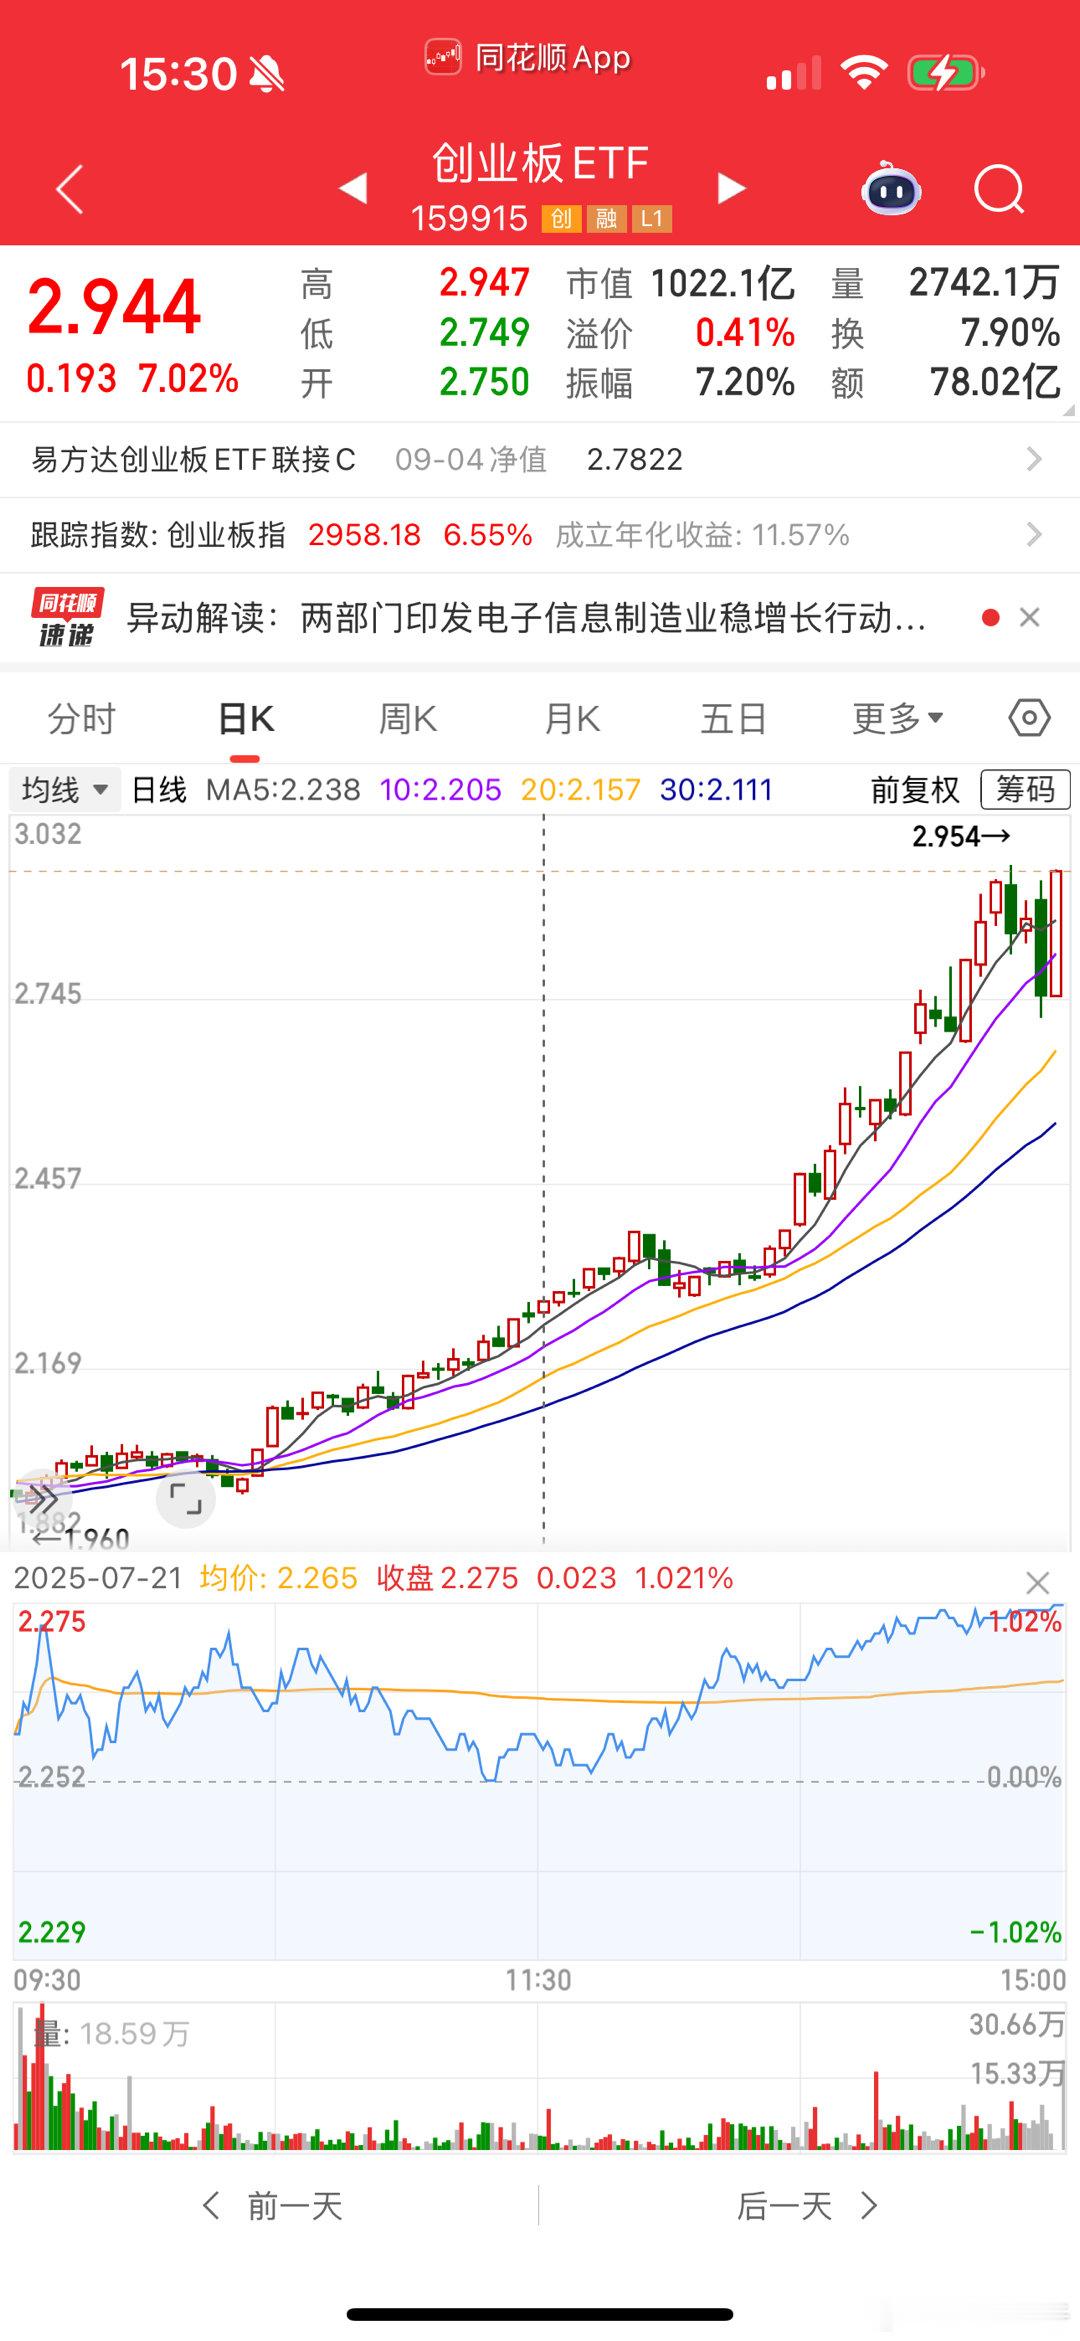Switch to next stock with right triangle
1080x2341 pixels.
(x=732, y=187)
